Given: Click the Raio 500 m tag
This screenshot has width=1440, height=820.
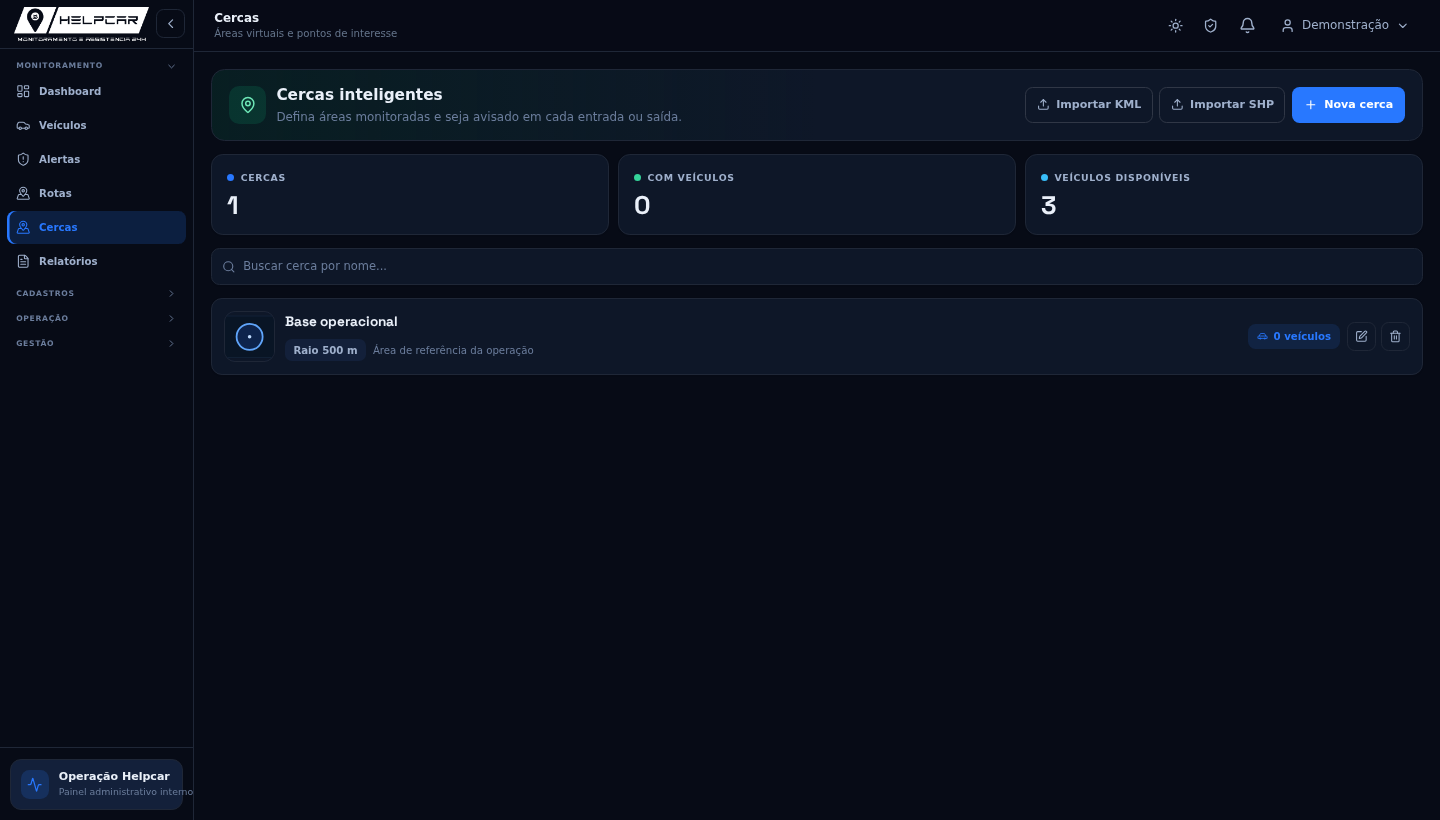Looking at the screenshot, I should [325, 350].
